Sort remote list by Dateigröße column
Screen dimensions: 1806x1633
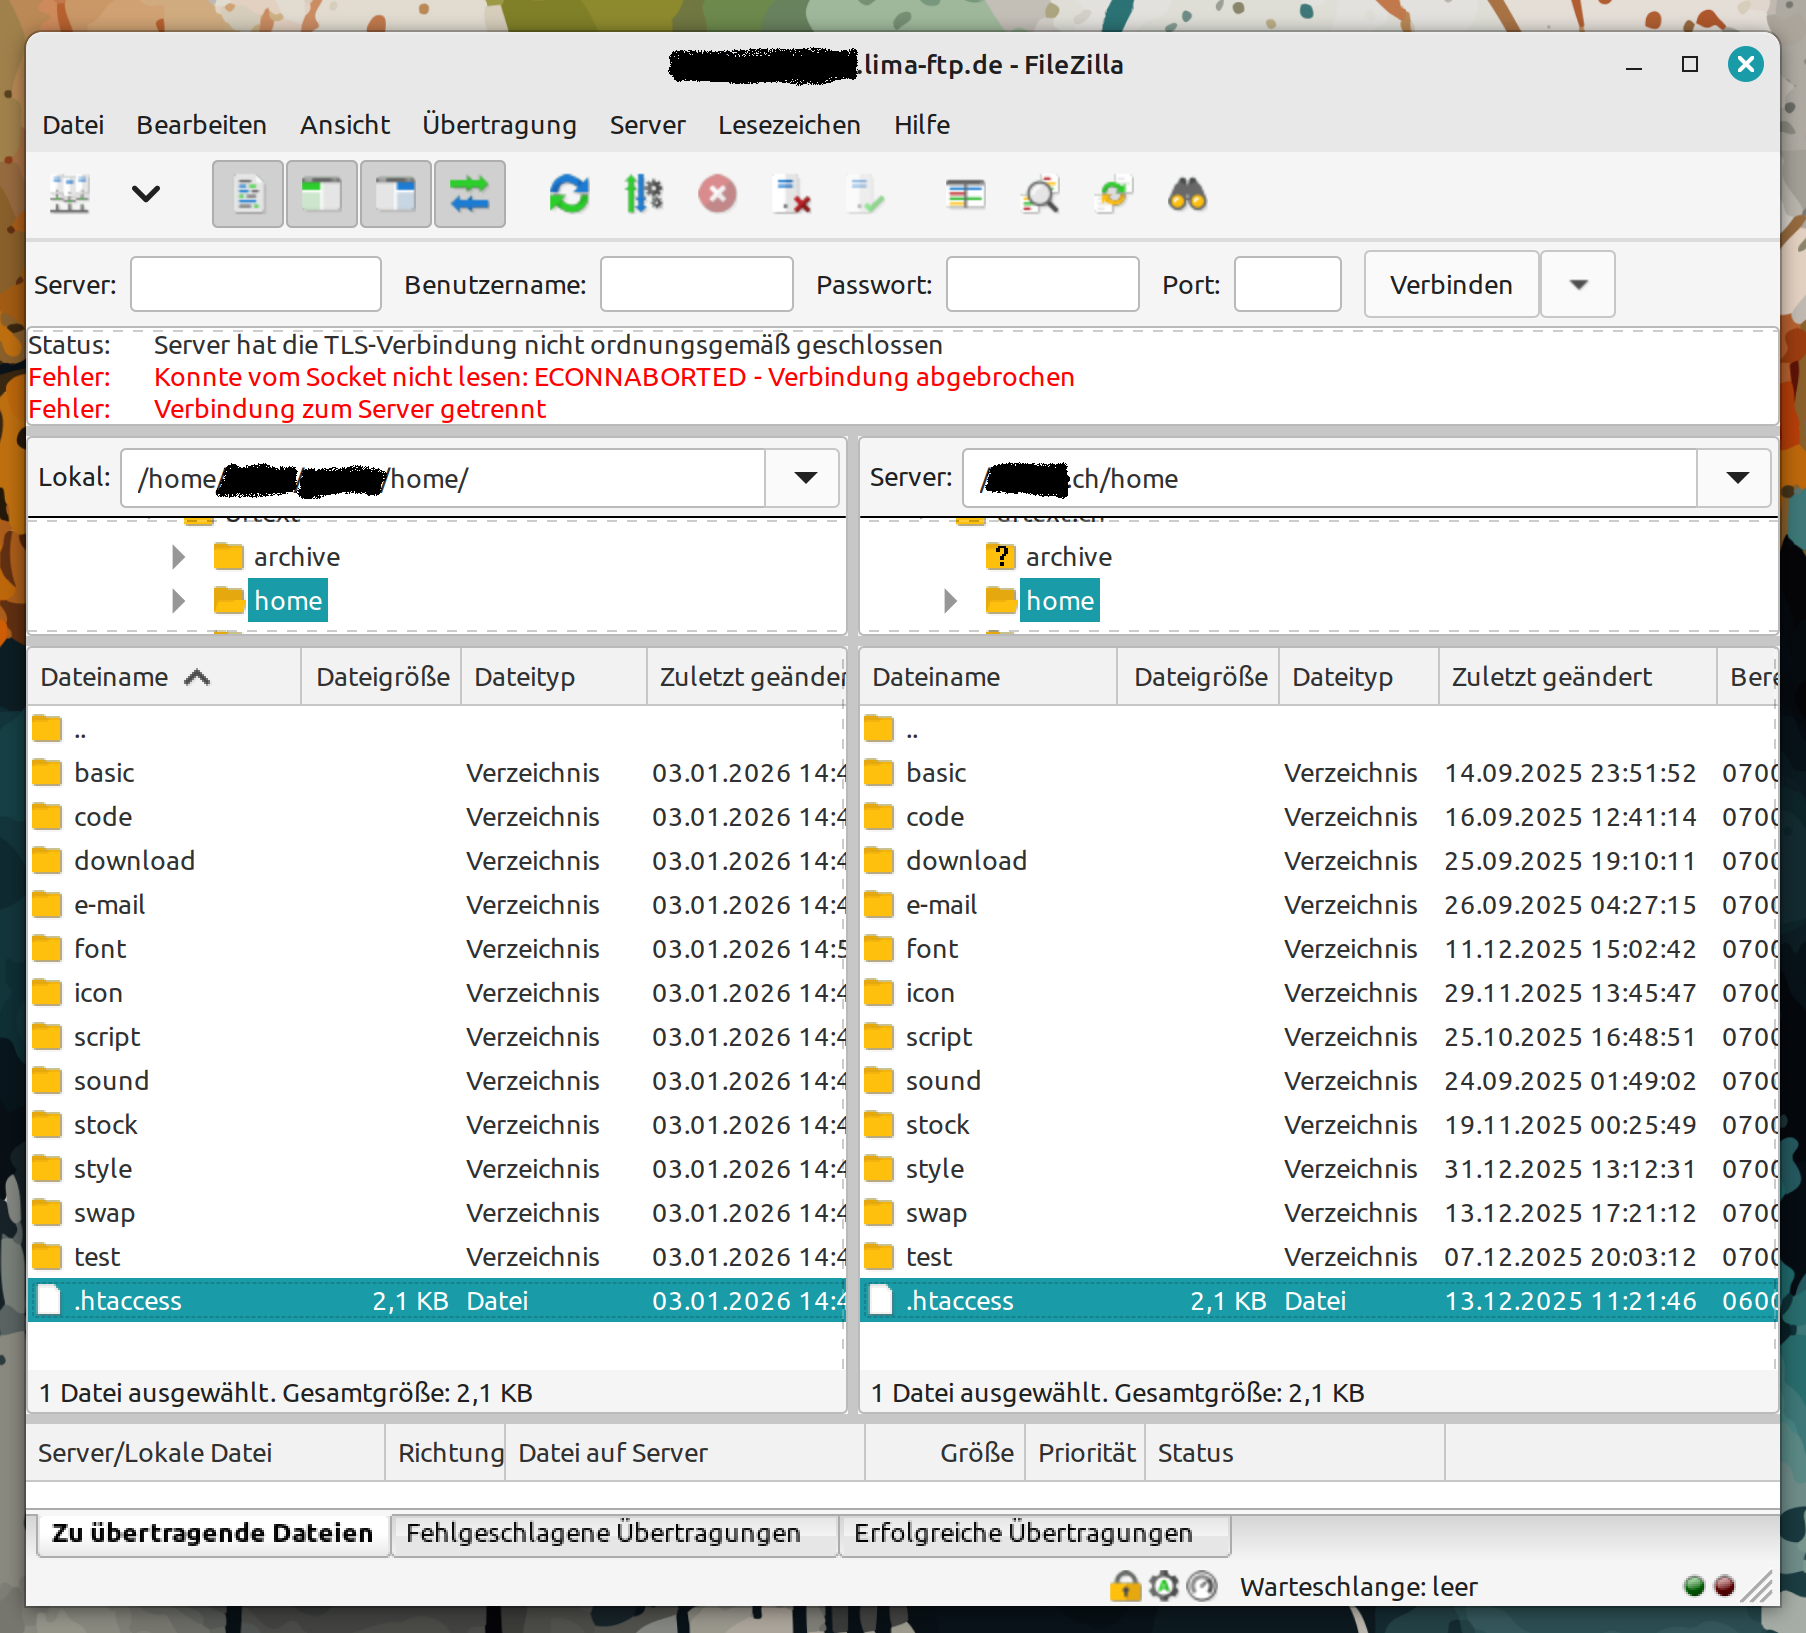1199,677
